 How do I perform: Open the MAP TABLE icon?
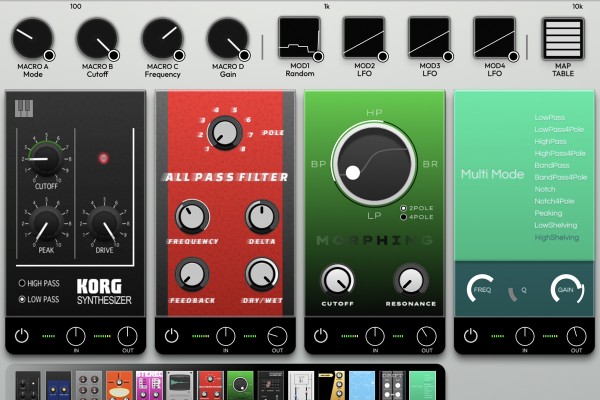tap(562, 39)
